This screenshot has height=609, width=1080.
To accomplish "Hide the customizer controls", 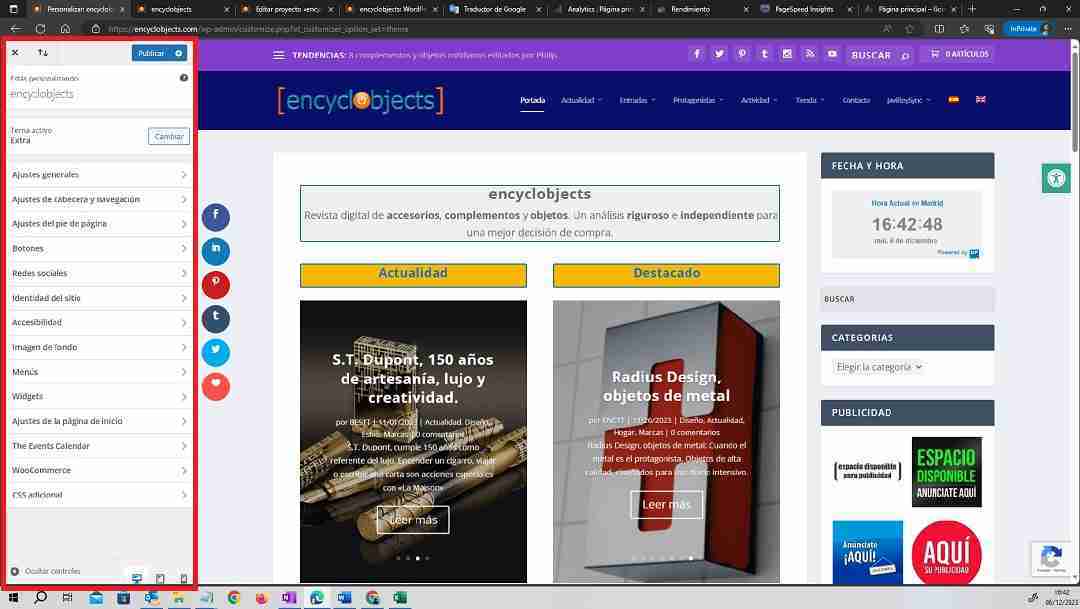I will (x=45, y=571).
